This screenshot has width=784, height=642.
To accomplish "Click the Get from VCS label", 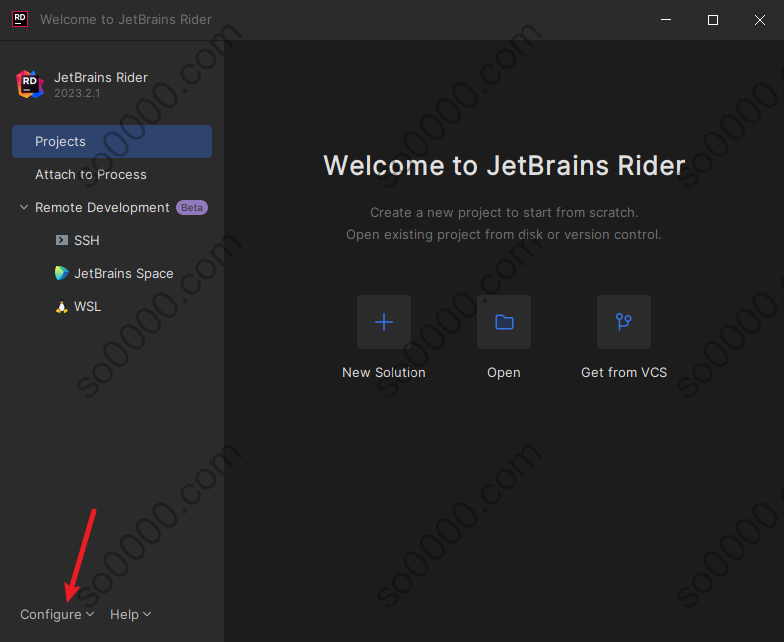I will pos(624,372).
